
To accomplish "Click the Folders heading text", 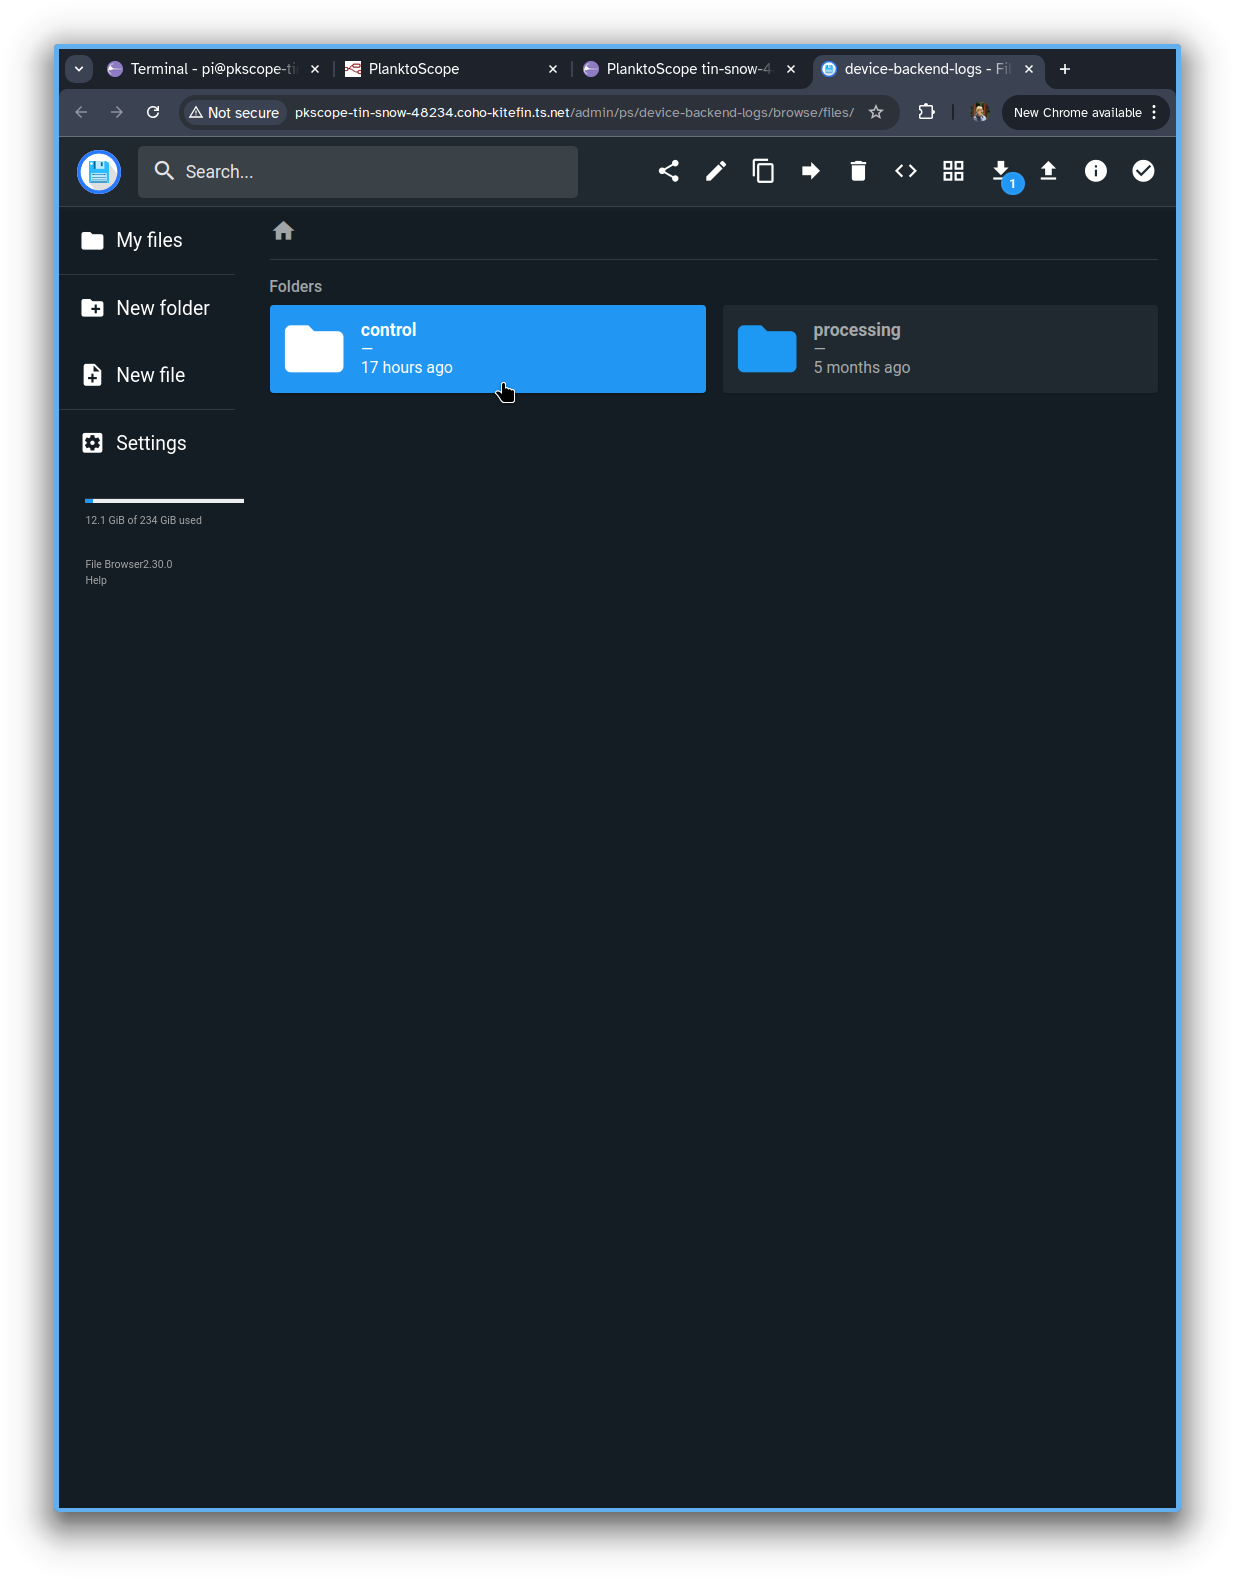I will point(296,286).
